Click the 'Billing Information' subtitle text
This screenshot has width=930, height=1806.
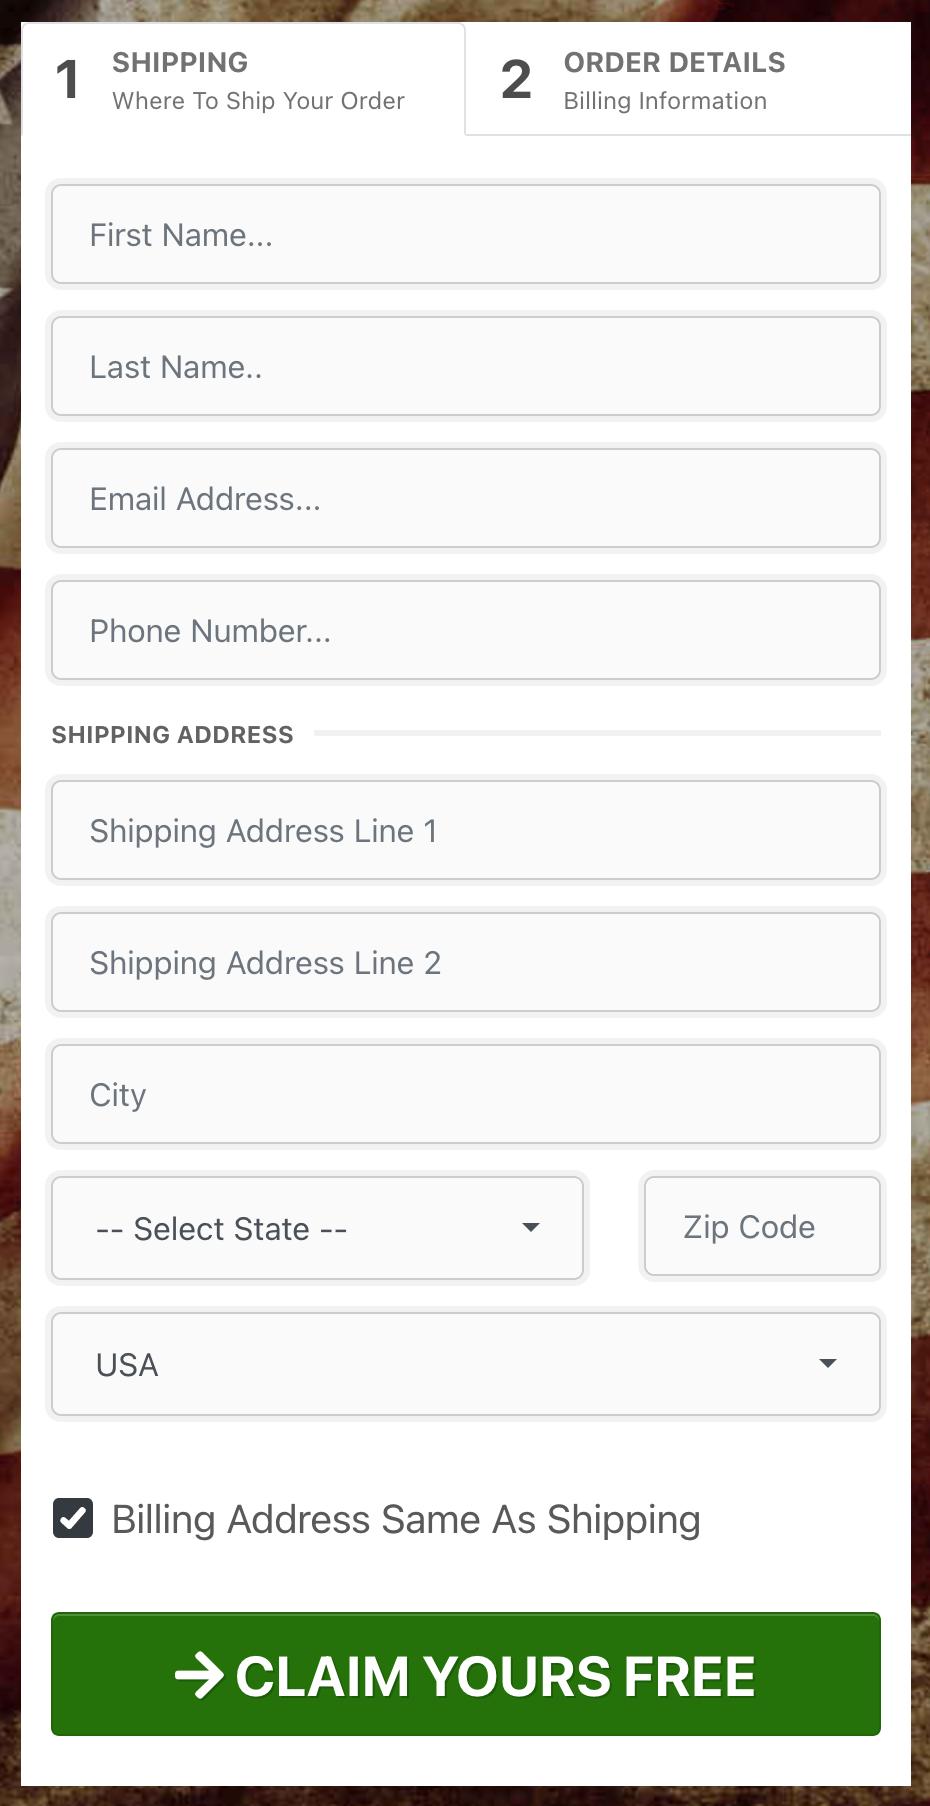point(665,101)
